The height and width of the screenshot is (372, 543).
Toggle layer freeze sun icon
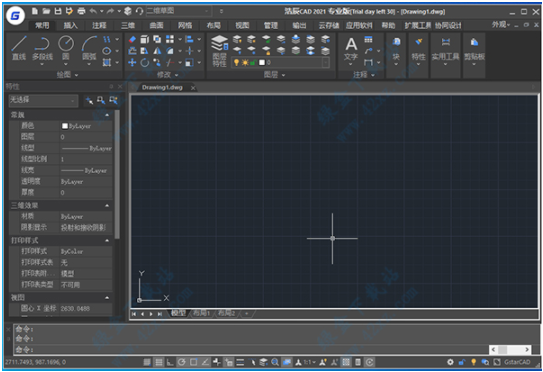[245, 62]
